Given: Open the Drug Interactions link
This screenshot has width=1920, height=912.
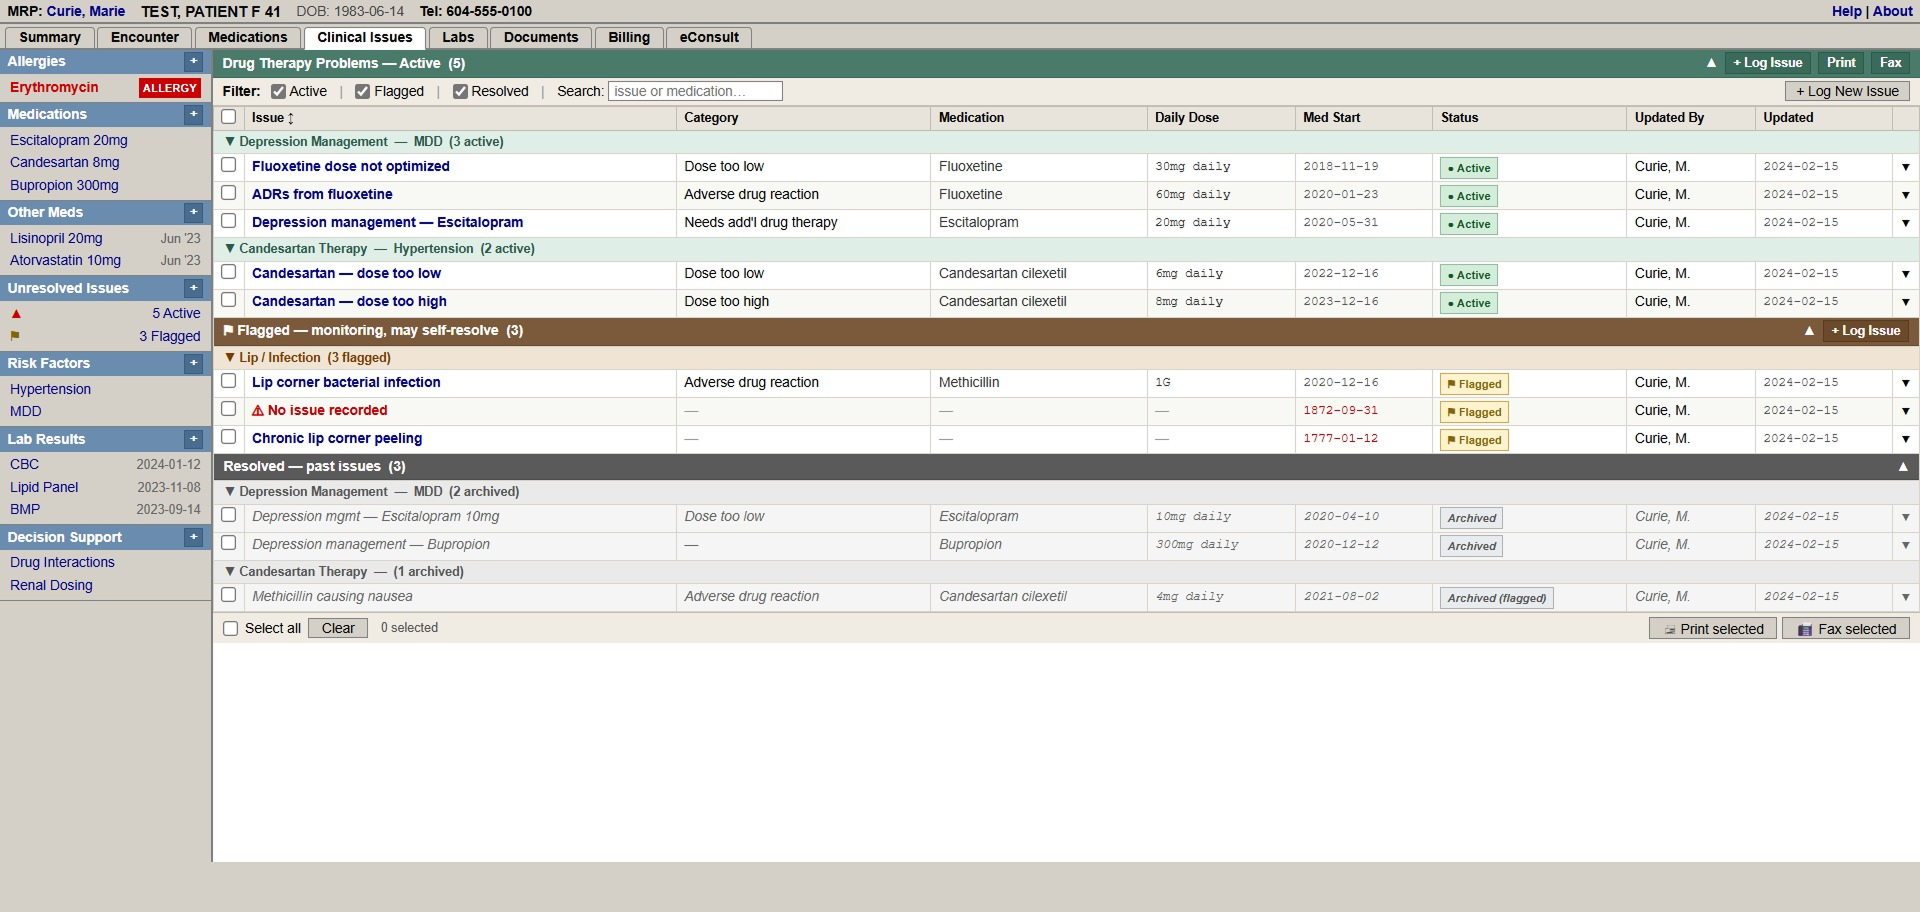Looking at the screenshot, I should tap(62, 563).
